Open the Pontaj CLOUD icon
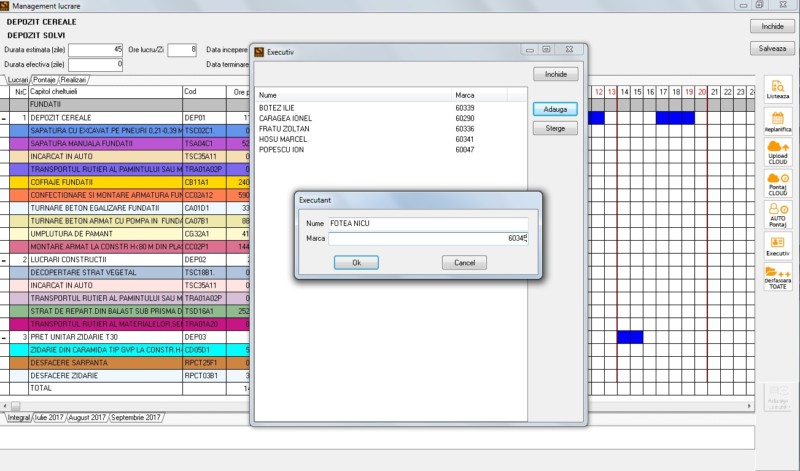The width and height of the screenshot is (800, 471). pyautogui.click(x=777, y=183)
